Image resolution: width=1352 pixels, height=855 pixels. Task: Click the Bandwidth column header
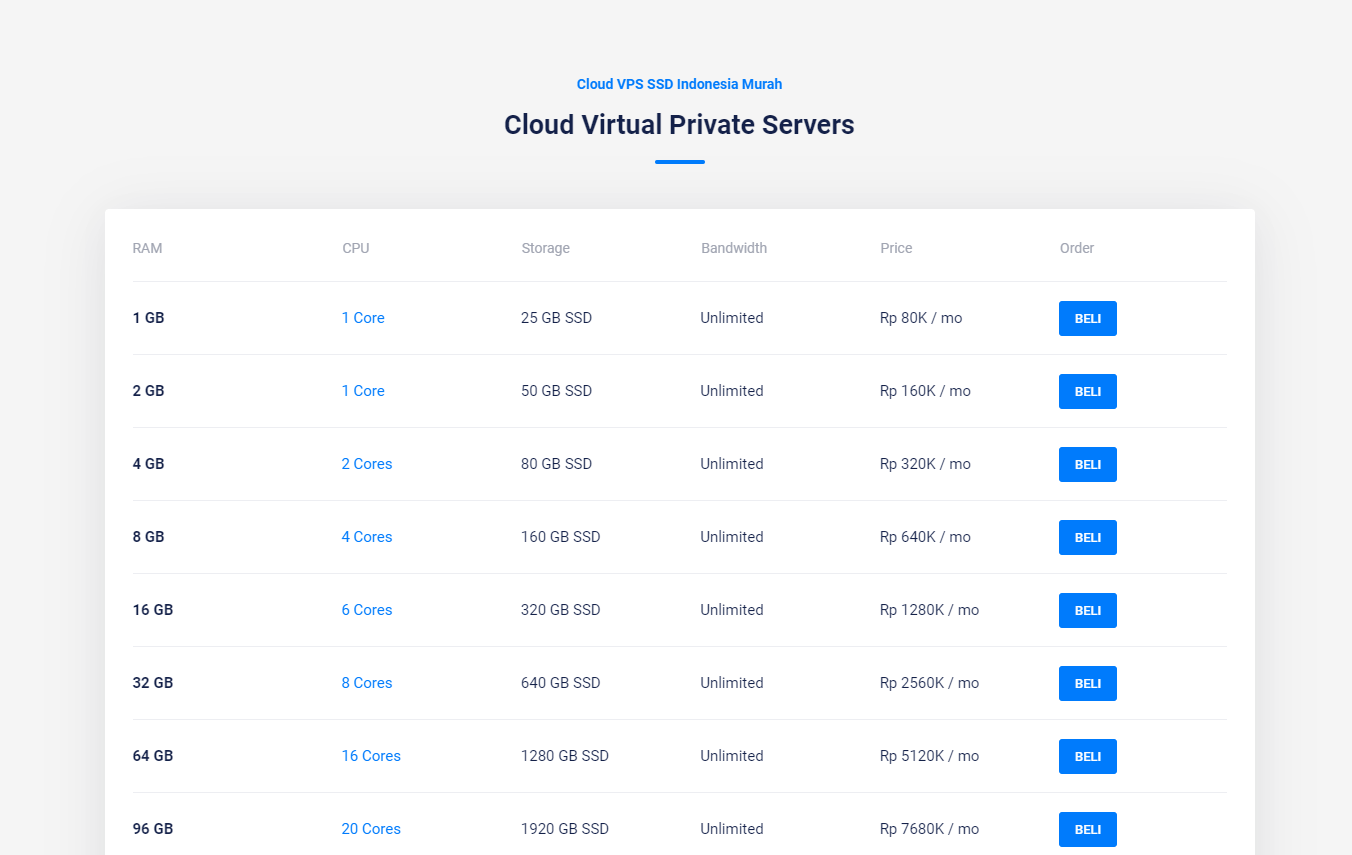pos(734,248)
